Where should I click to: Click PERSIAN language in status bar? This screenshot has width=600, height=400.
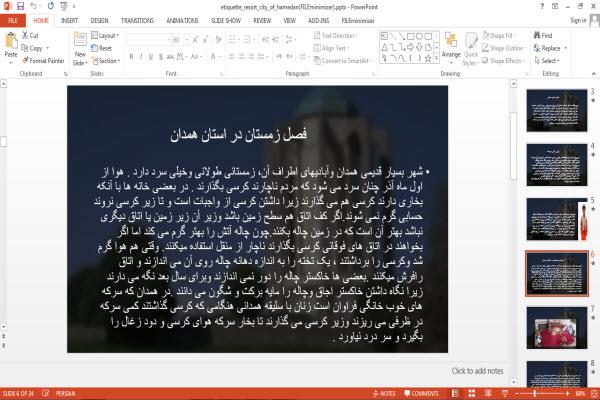tap(65, 393)
